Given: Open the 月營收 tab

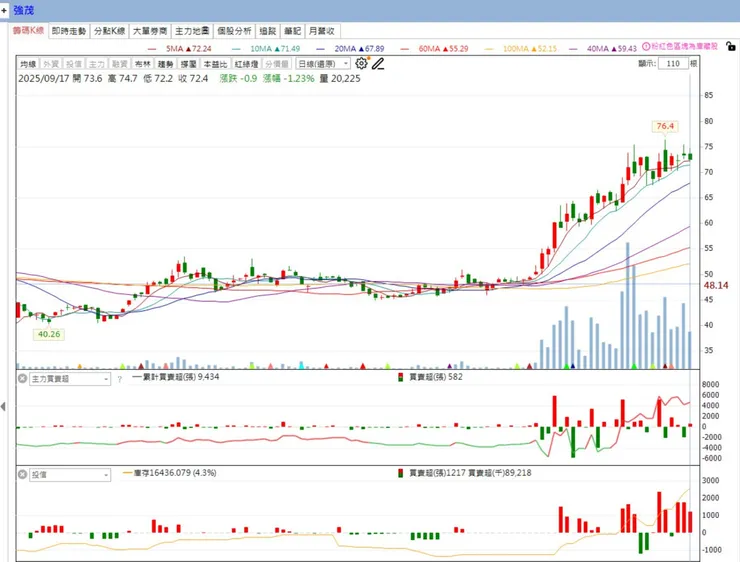Looking at the screenshot, I should click(322, 31).
